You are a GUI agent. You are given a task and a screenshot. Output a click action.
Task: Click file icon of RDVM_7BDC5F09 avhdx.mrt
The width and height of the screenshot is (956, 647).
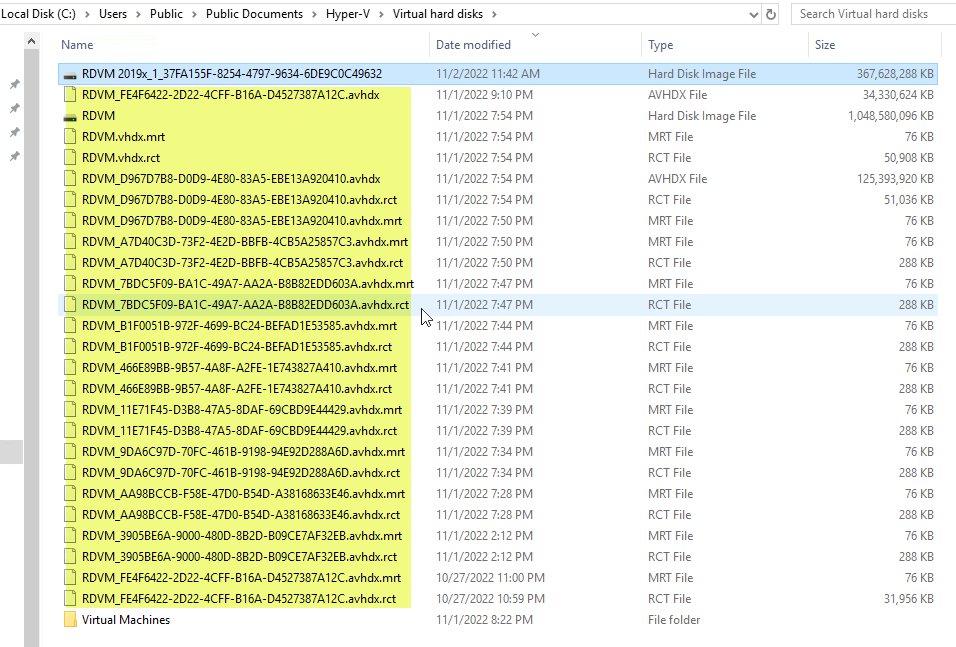tap(70, 284)
